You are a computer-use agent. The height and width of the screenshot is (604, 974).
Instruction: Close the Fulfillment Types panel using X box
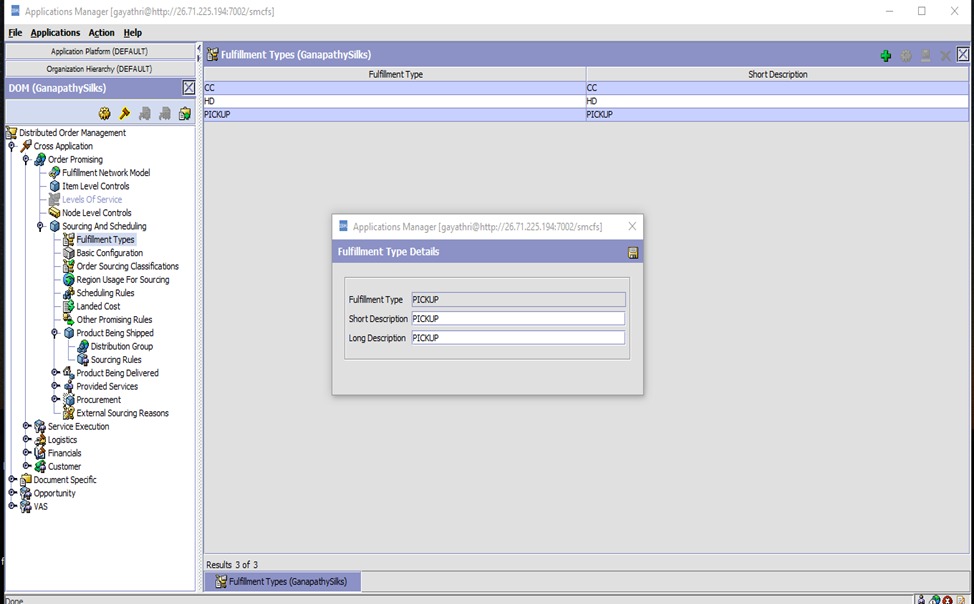click(963, 55)
